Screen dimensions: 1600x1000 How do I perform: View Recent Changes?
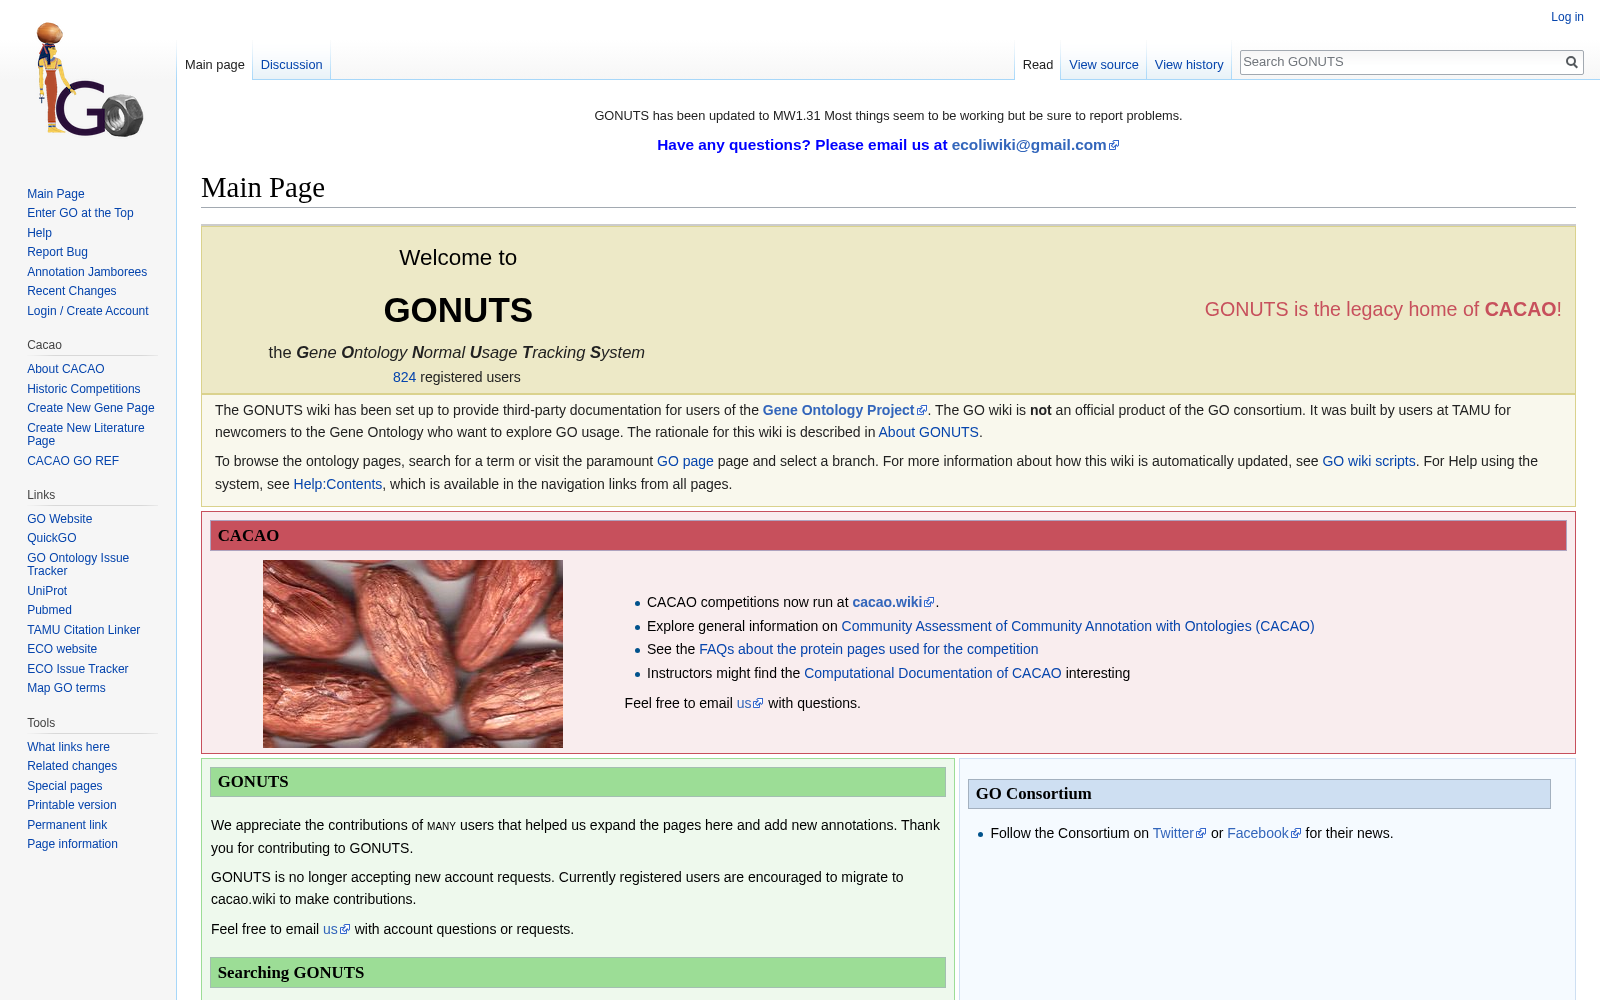click(x=71, y=291)
